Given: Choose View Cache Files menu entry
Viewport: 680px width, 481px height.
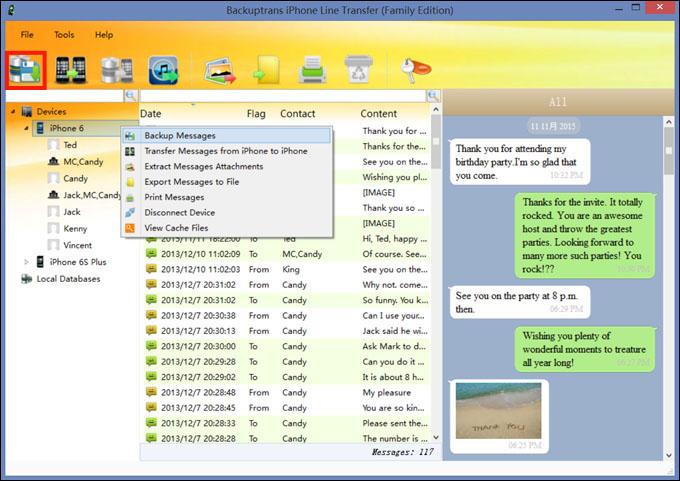Looking at the screenshot, I should point(226,228).
